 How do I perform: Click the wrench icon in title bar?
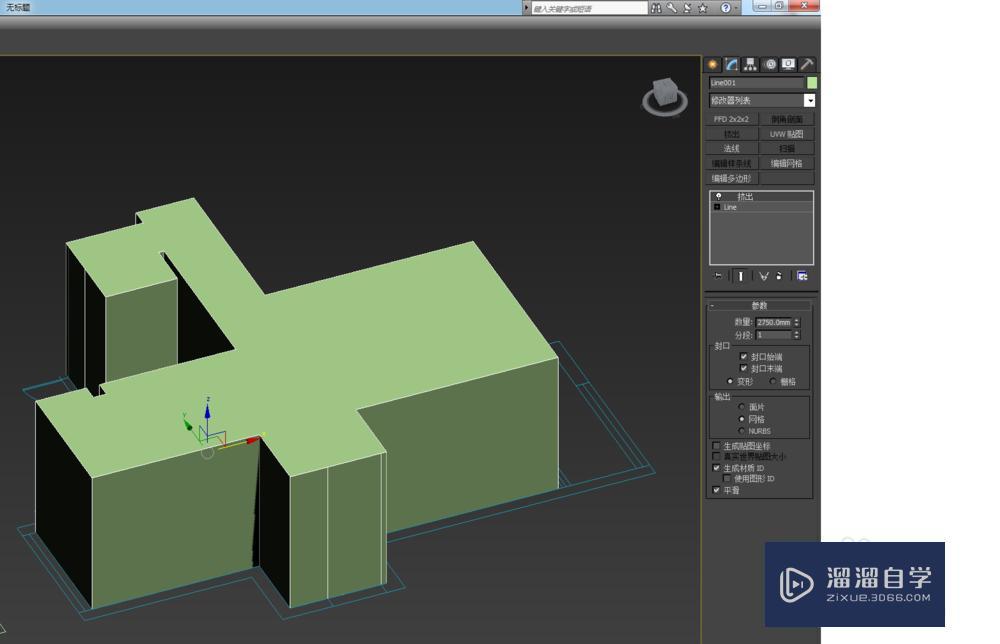[x=672, y=8]
